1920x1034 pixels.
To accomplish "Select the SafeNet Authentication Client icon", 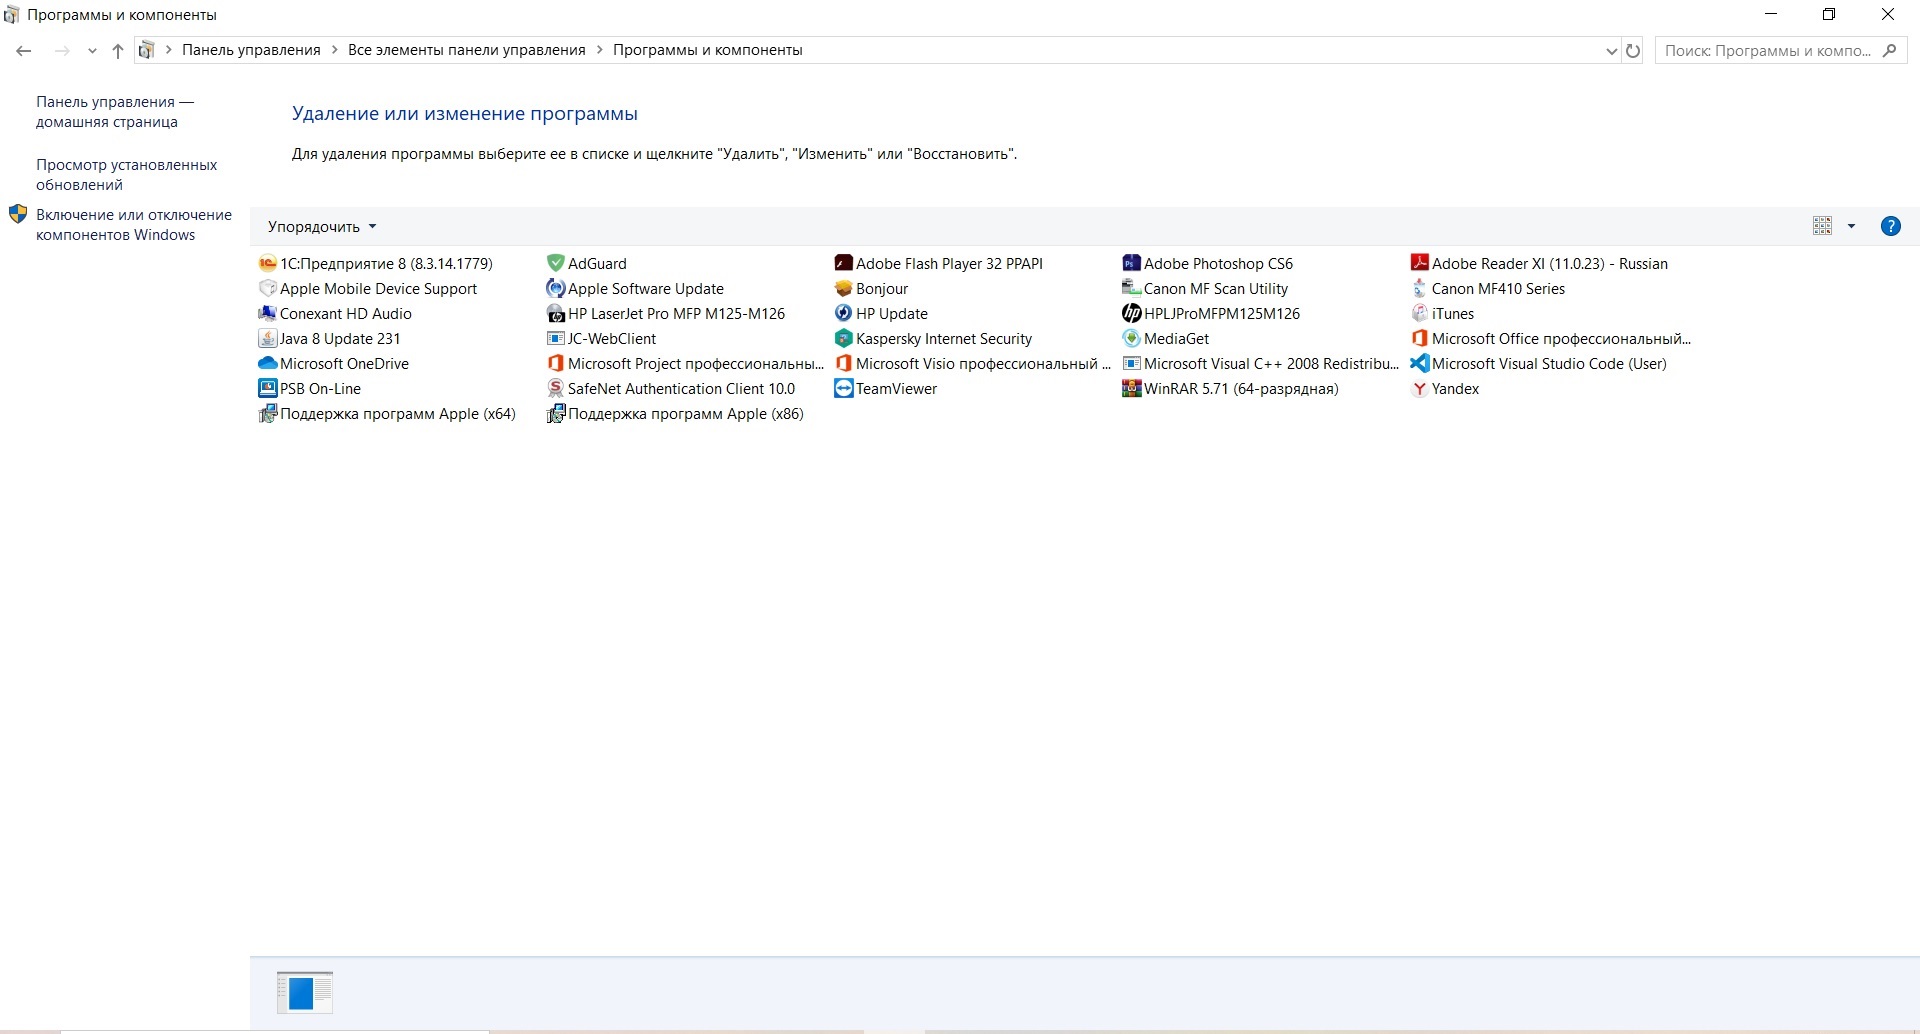I will click(x=555, y=389).
